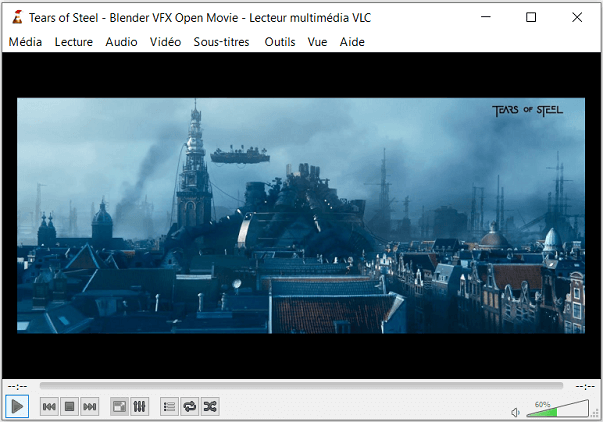Toggle the loop repeat mode
The height and width of the screenshot is (422, 603).
[190, 407]
